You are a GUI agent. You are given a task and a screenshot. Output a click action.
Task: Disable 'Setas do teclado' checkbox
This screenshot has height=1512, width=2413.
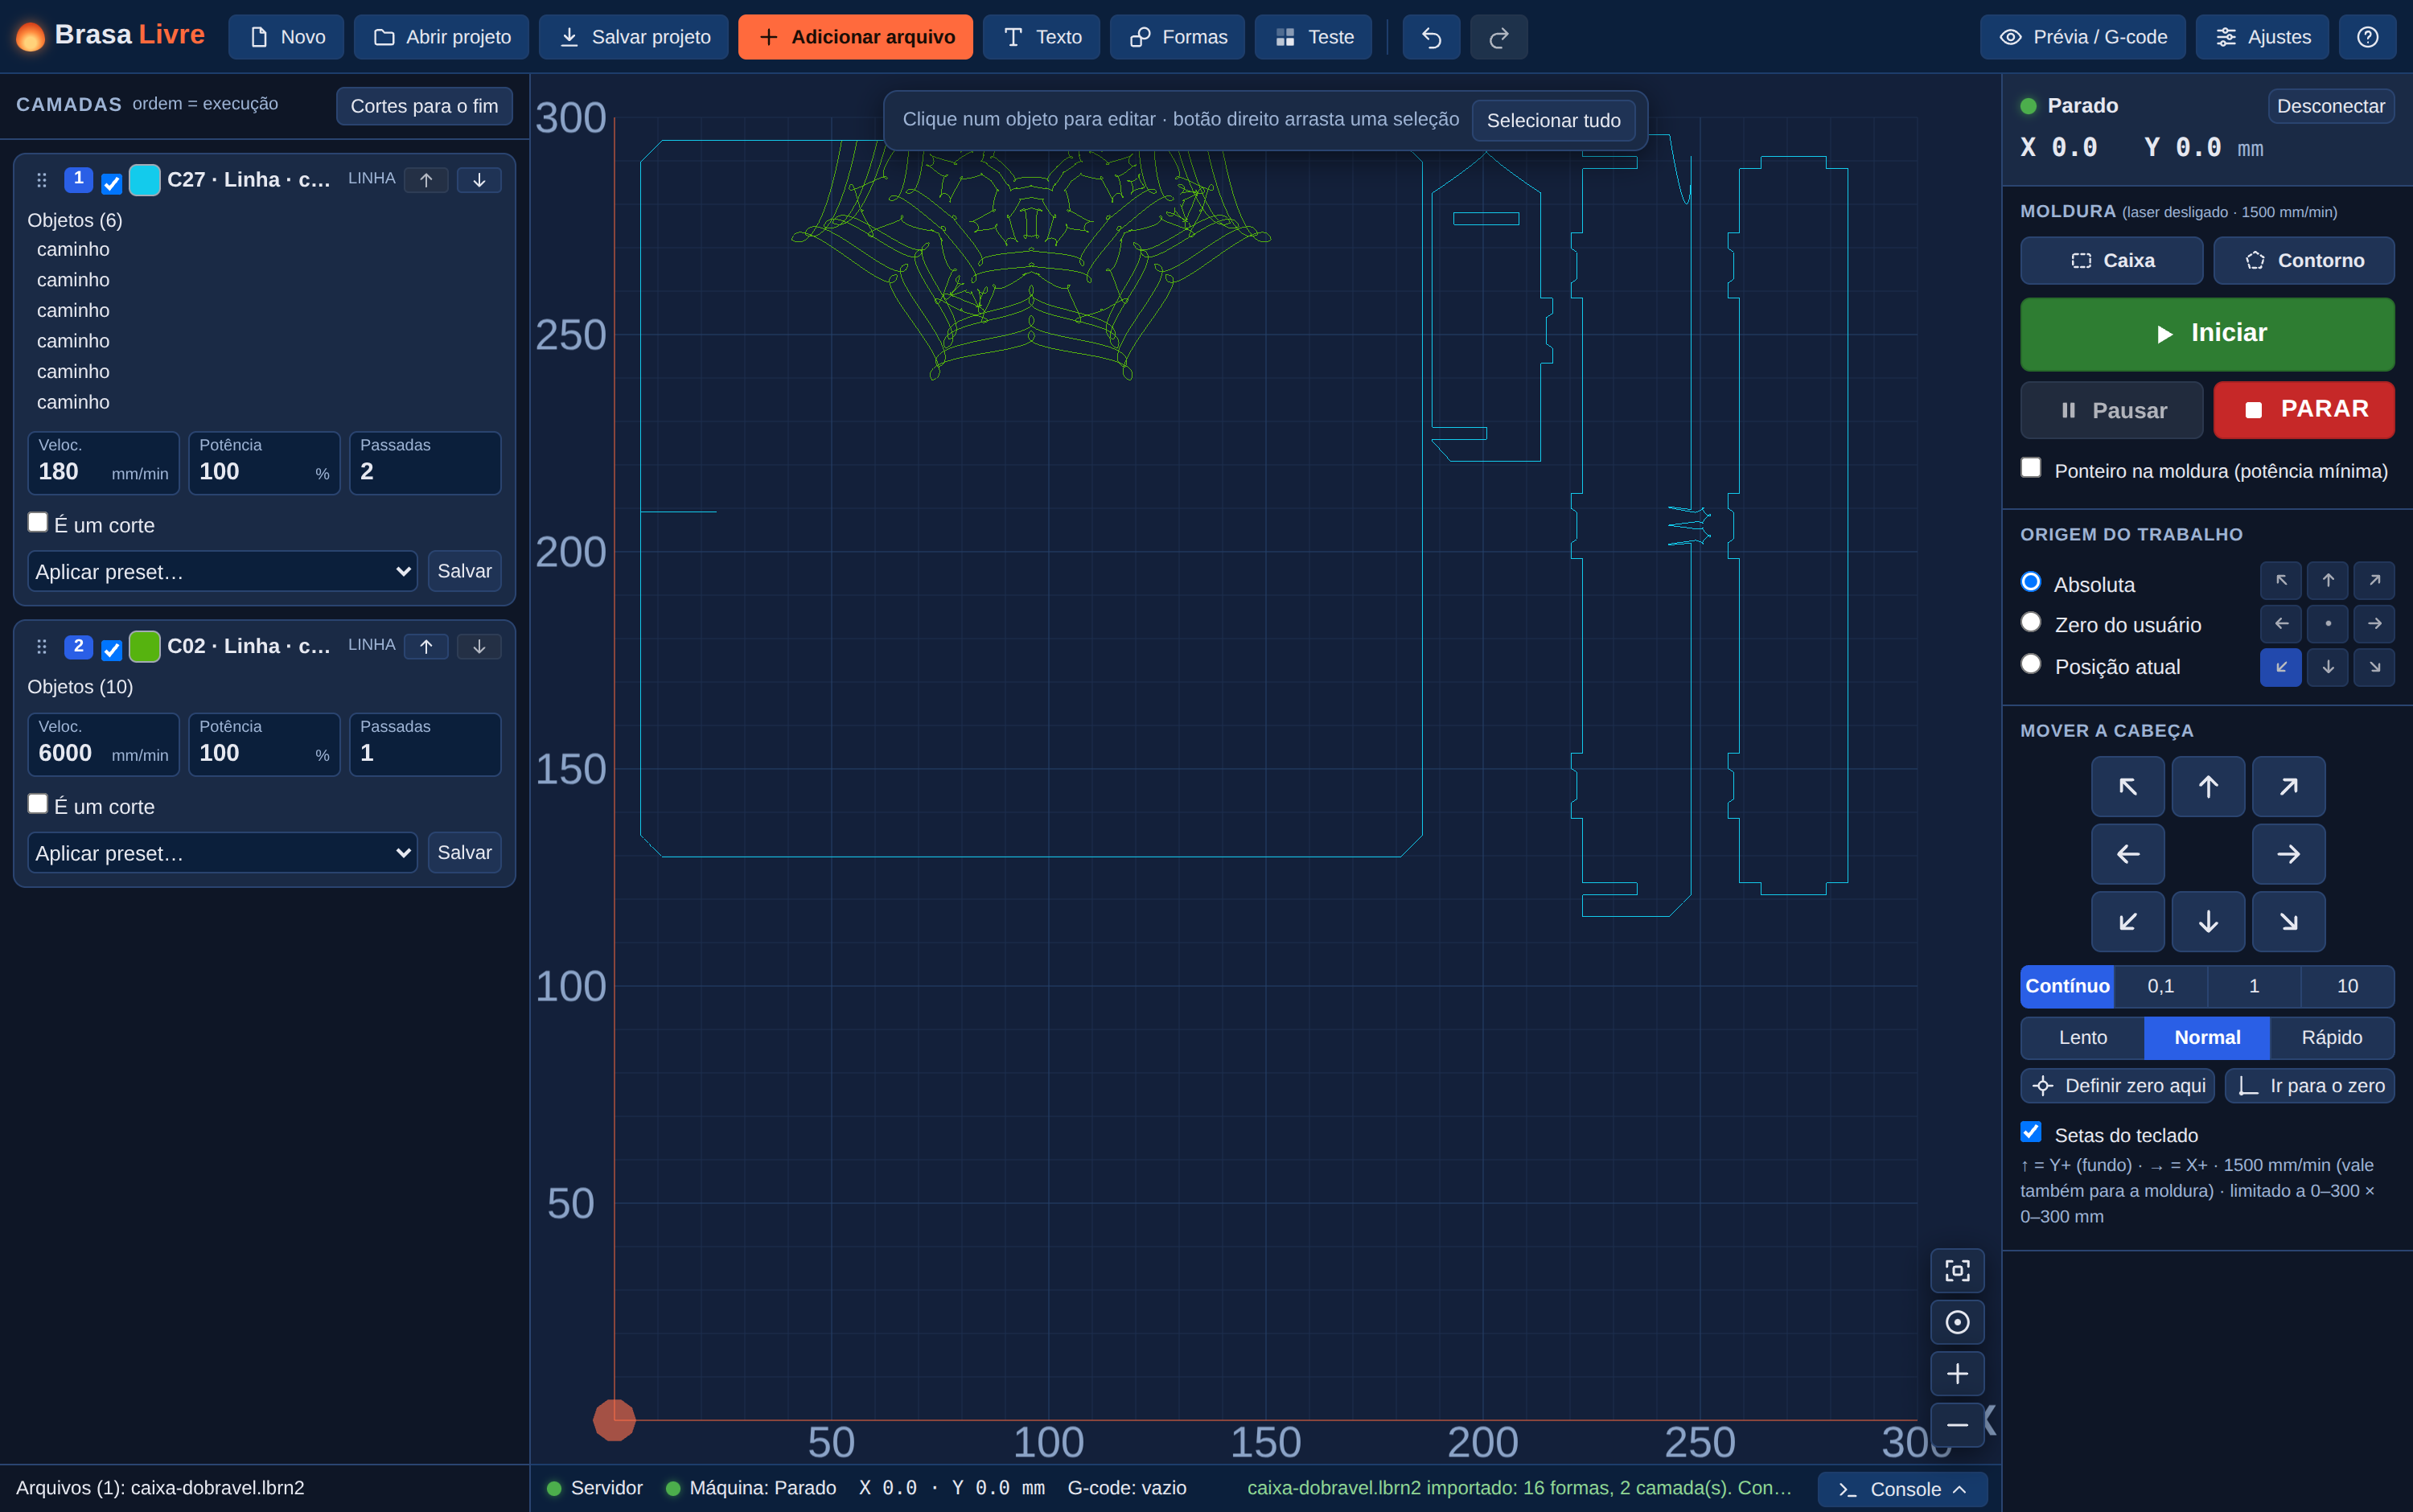click(2031, 1132)
